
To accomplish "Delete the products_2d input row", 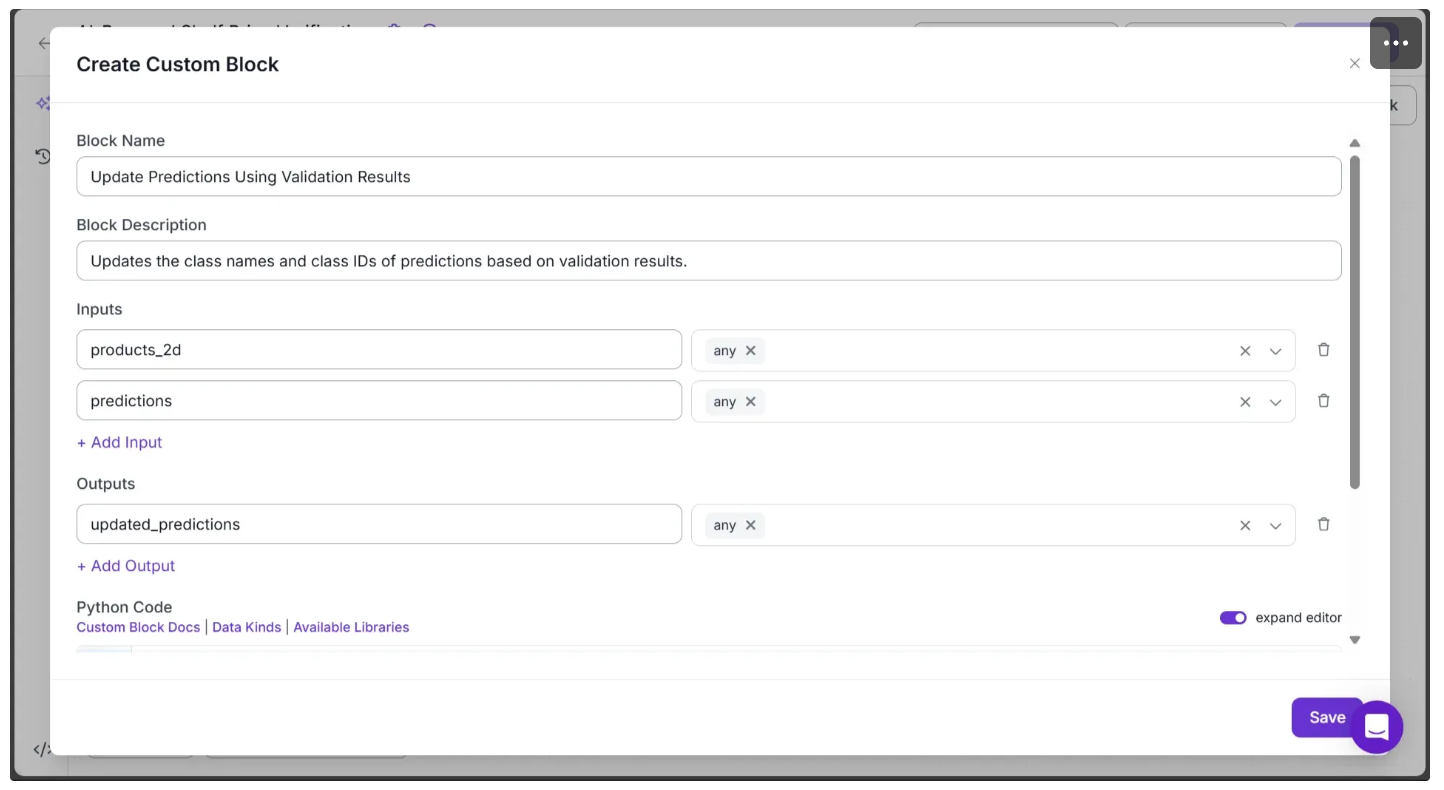I will tap(1324, 350).
